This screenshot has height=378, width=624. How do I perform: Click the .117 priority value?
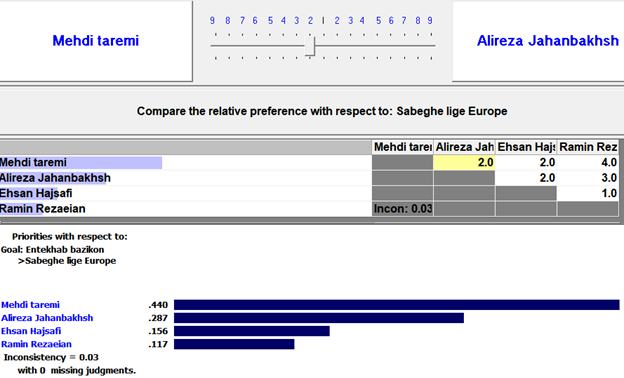(158, 344)
